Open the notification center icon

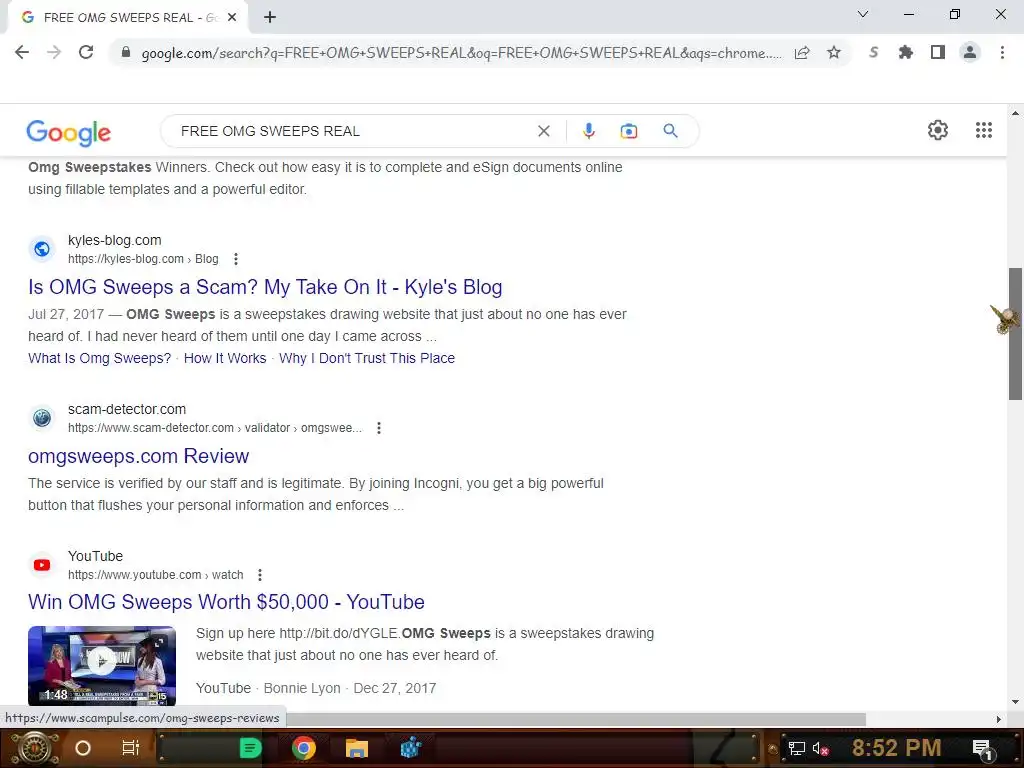coord(982,749)
